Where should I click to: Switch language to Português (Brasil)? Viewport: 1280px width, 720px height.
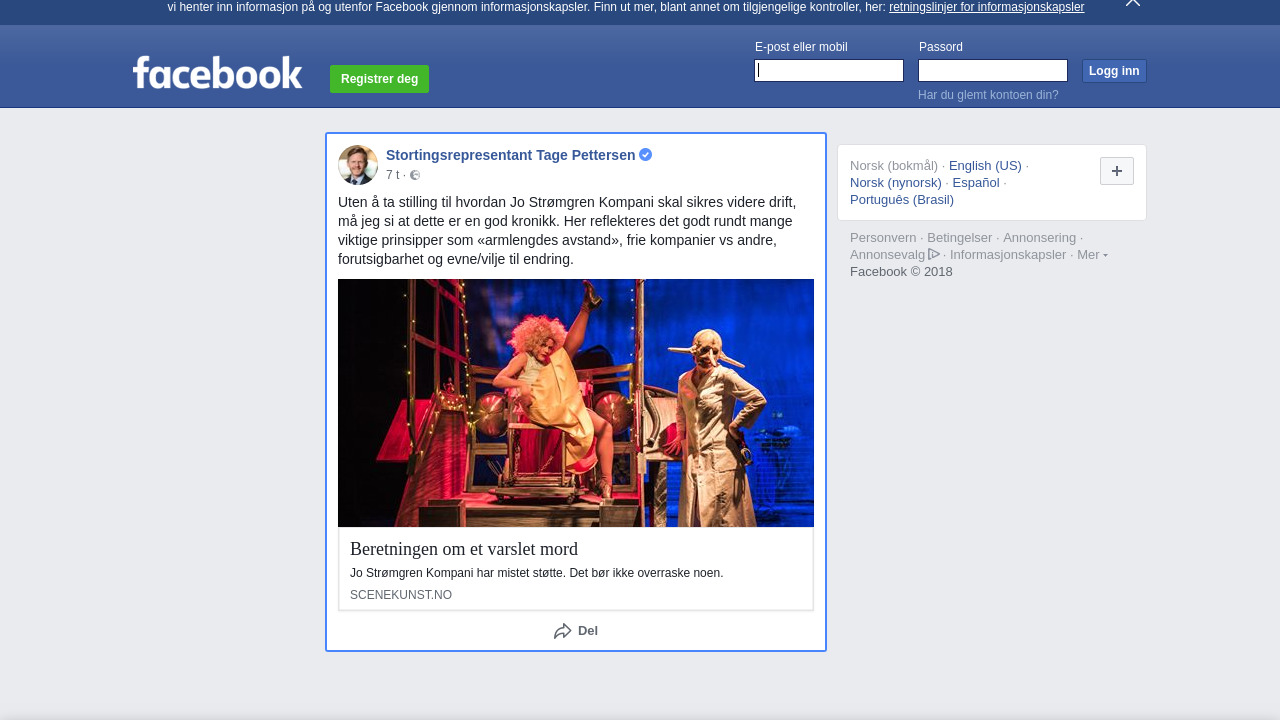902,200
